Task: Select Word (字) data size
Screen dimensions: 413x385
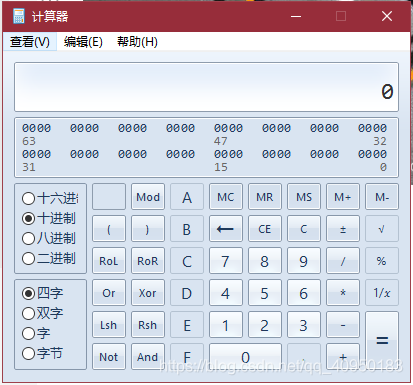Action: (36, 333)
